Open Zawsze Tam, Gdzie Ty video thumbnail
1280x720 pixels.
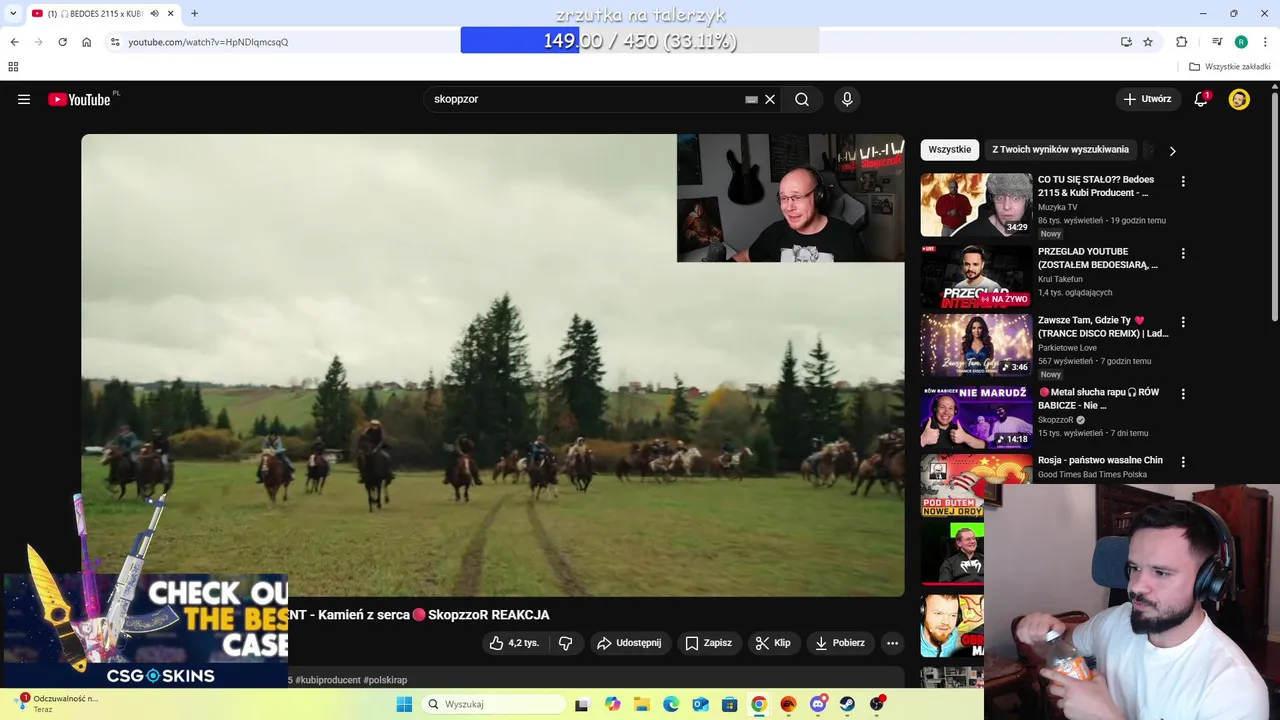[976, 345]
